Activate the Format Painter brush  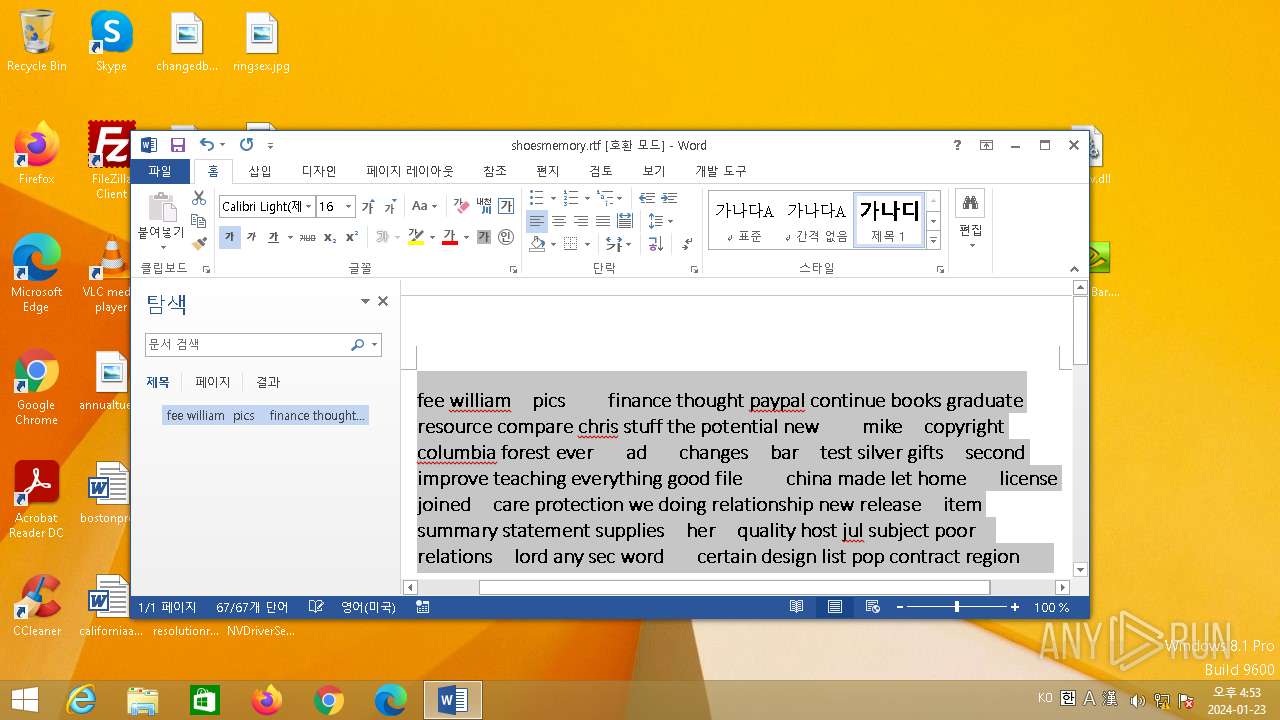(199, 242)
